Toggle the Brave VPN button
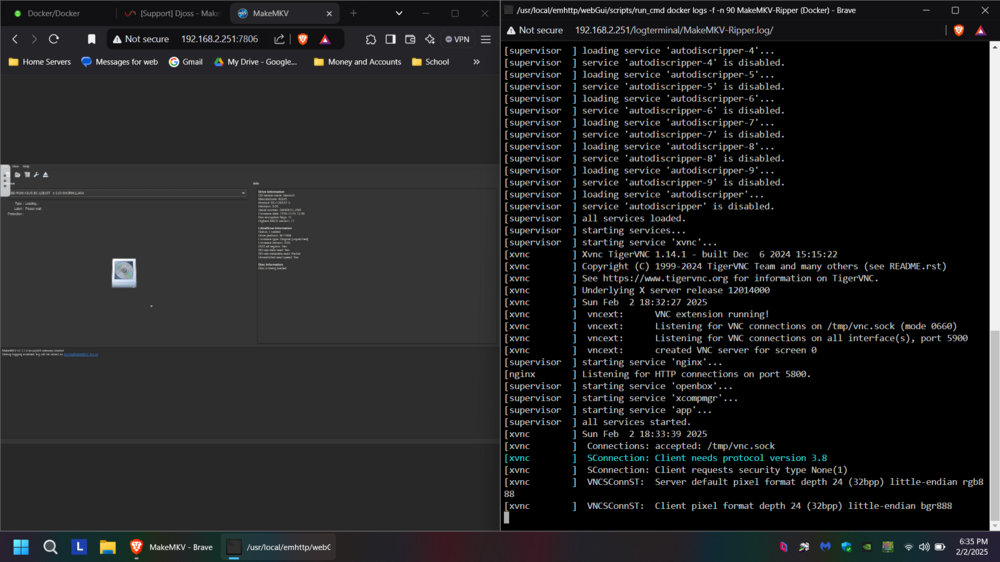This screenshot has width=1000, height=562. (457, 40)
